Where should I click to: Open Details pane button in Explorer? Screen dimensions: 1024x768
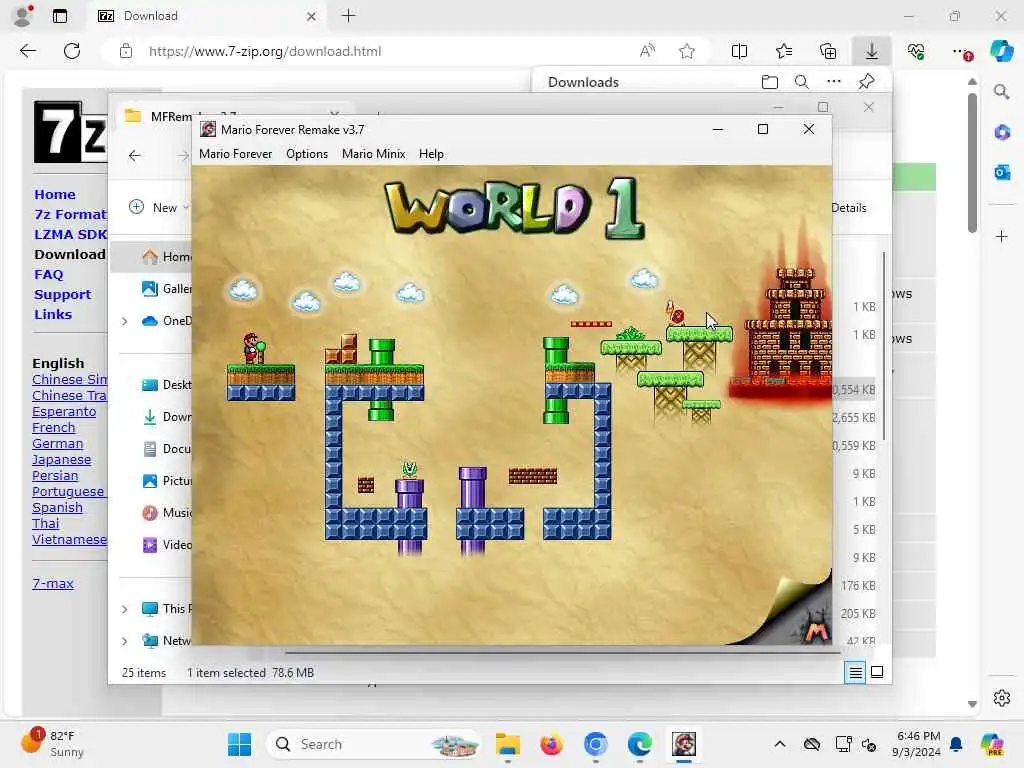tap(848, 208)
